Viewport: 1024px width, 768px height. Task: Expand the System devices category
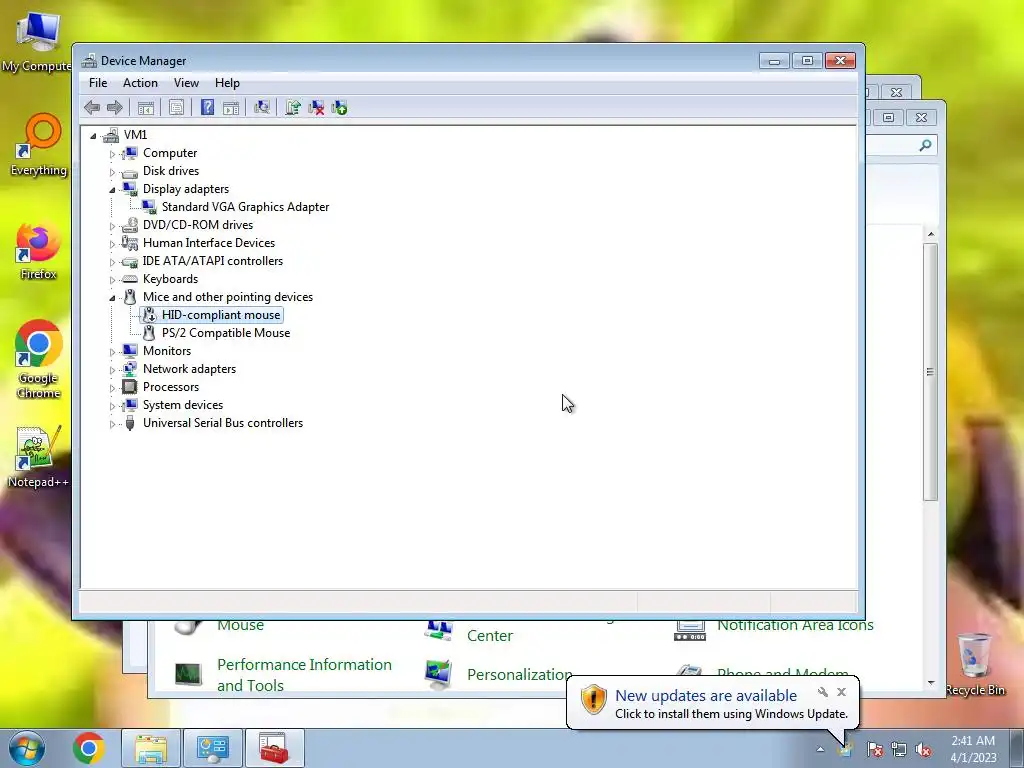click(x=112, y=406)
